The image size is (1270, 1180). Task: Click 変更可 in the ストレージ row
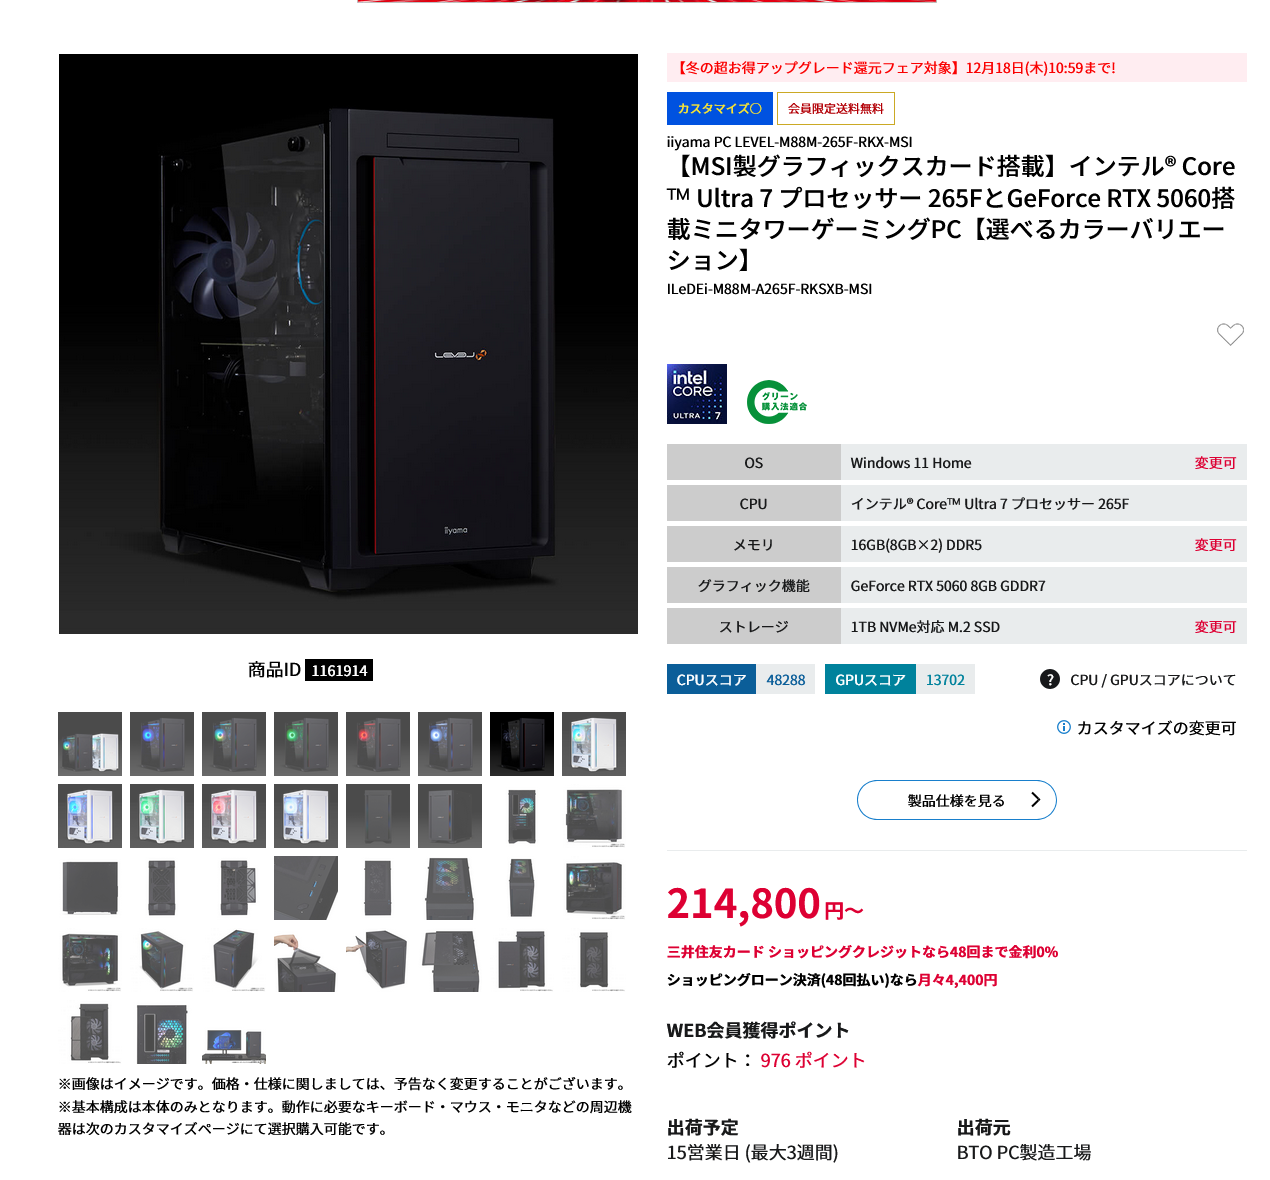1215,627
